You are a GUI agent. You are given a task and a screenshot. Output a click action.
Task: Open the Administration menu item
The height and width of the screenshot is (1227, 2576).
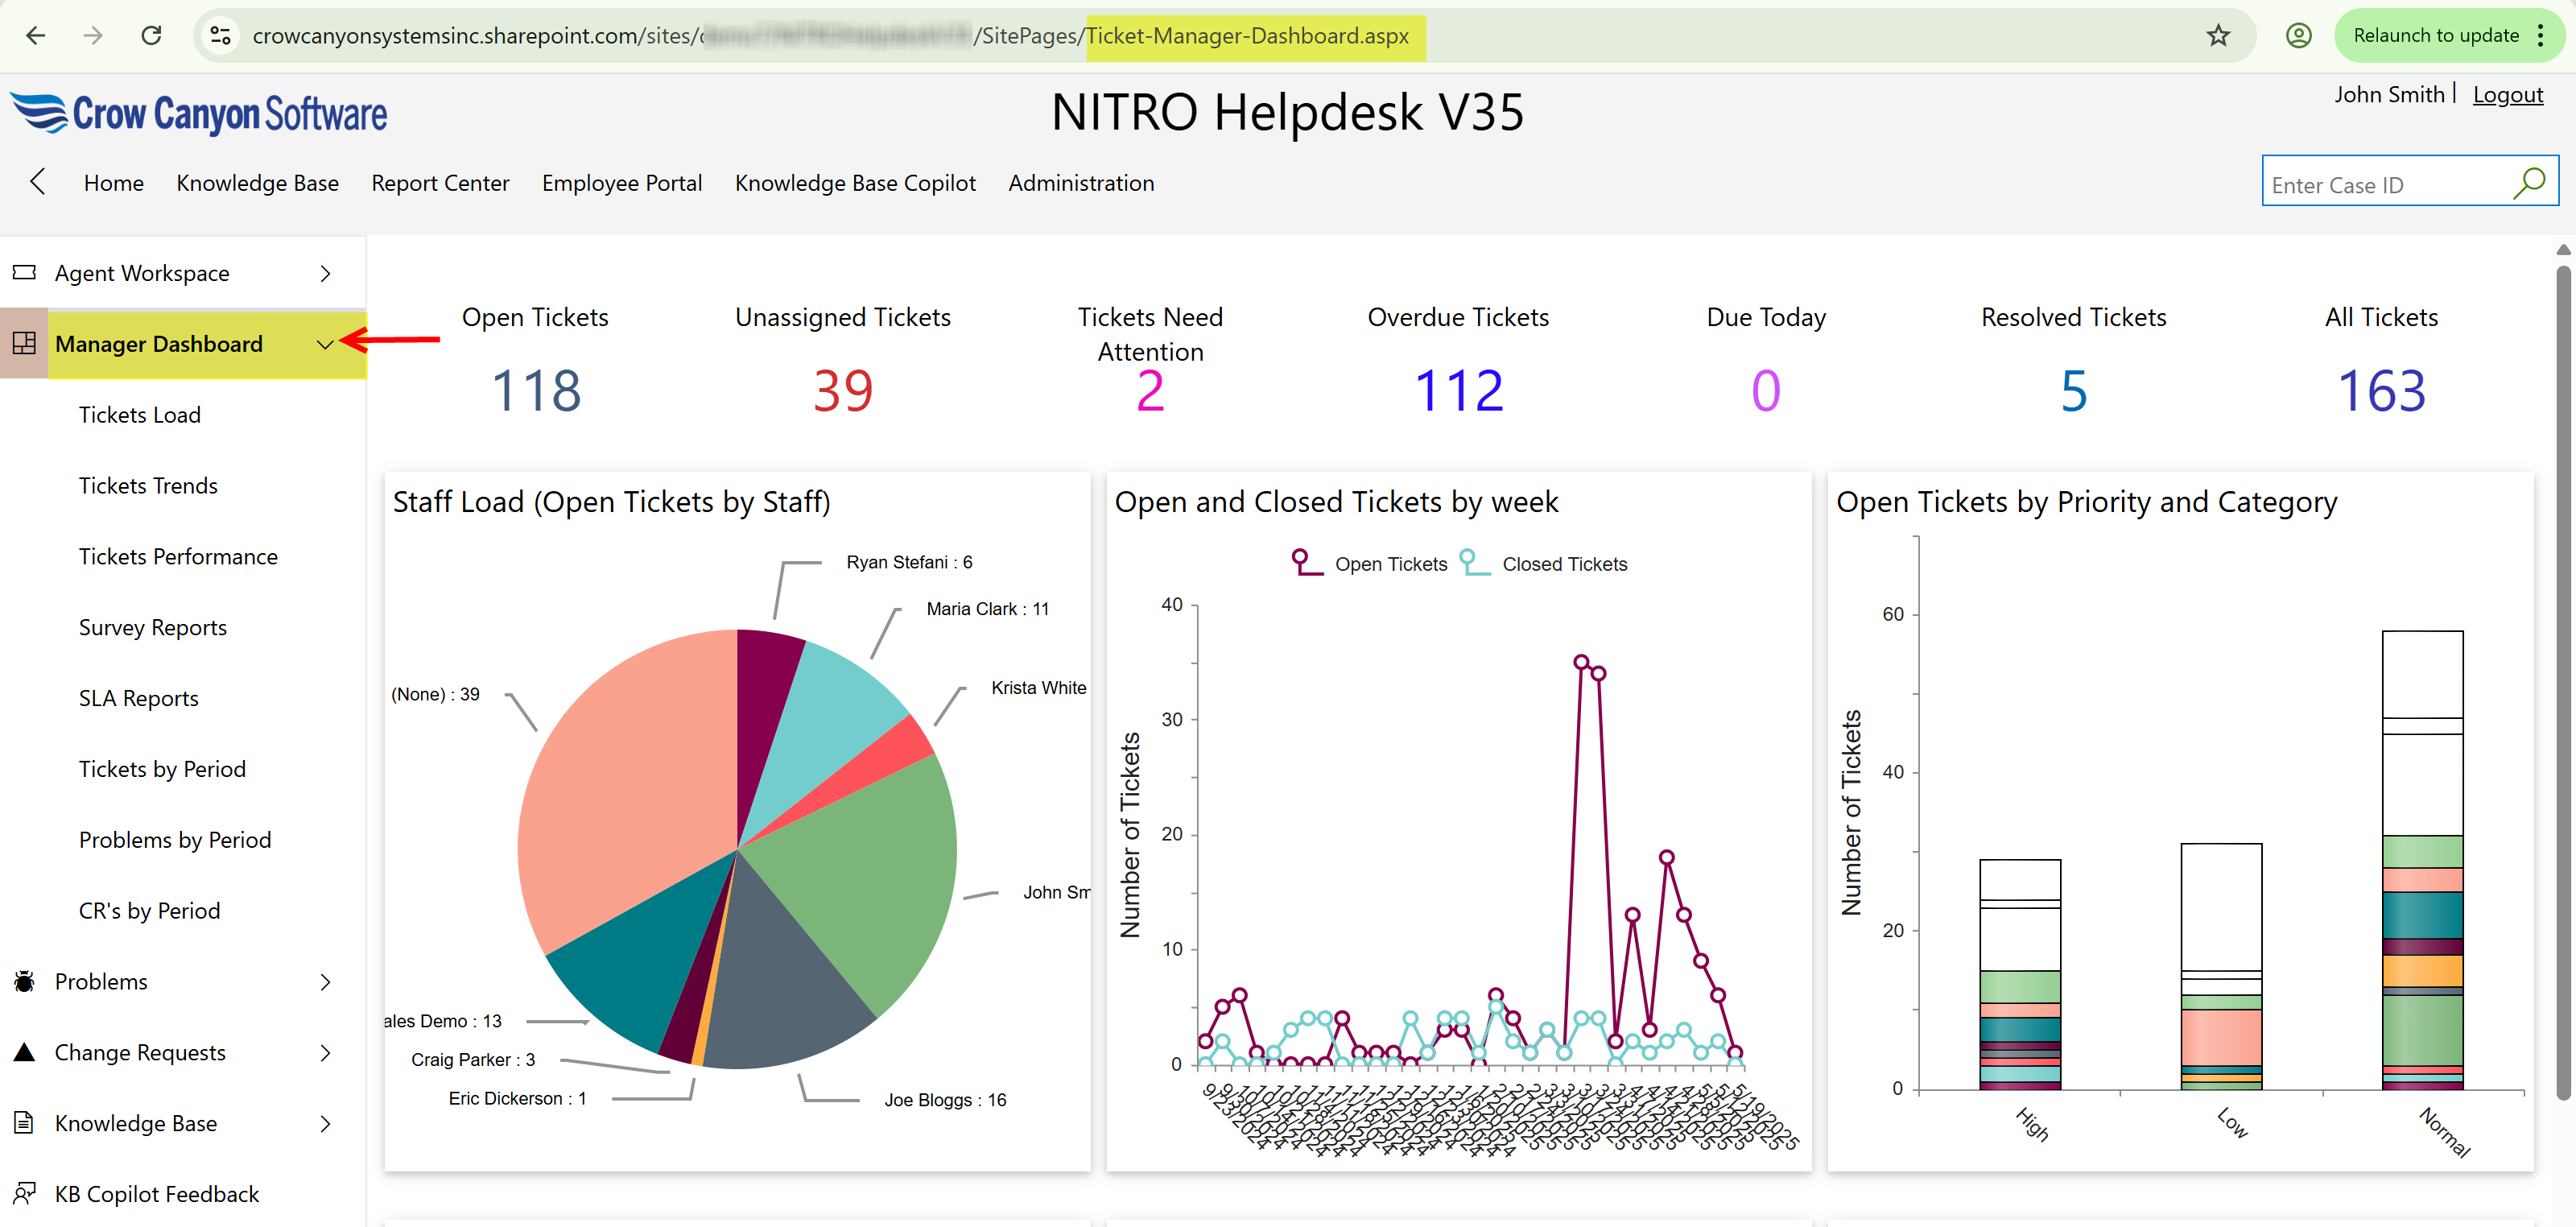click(x=1081, y=183)
